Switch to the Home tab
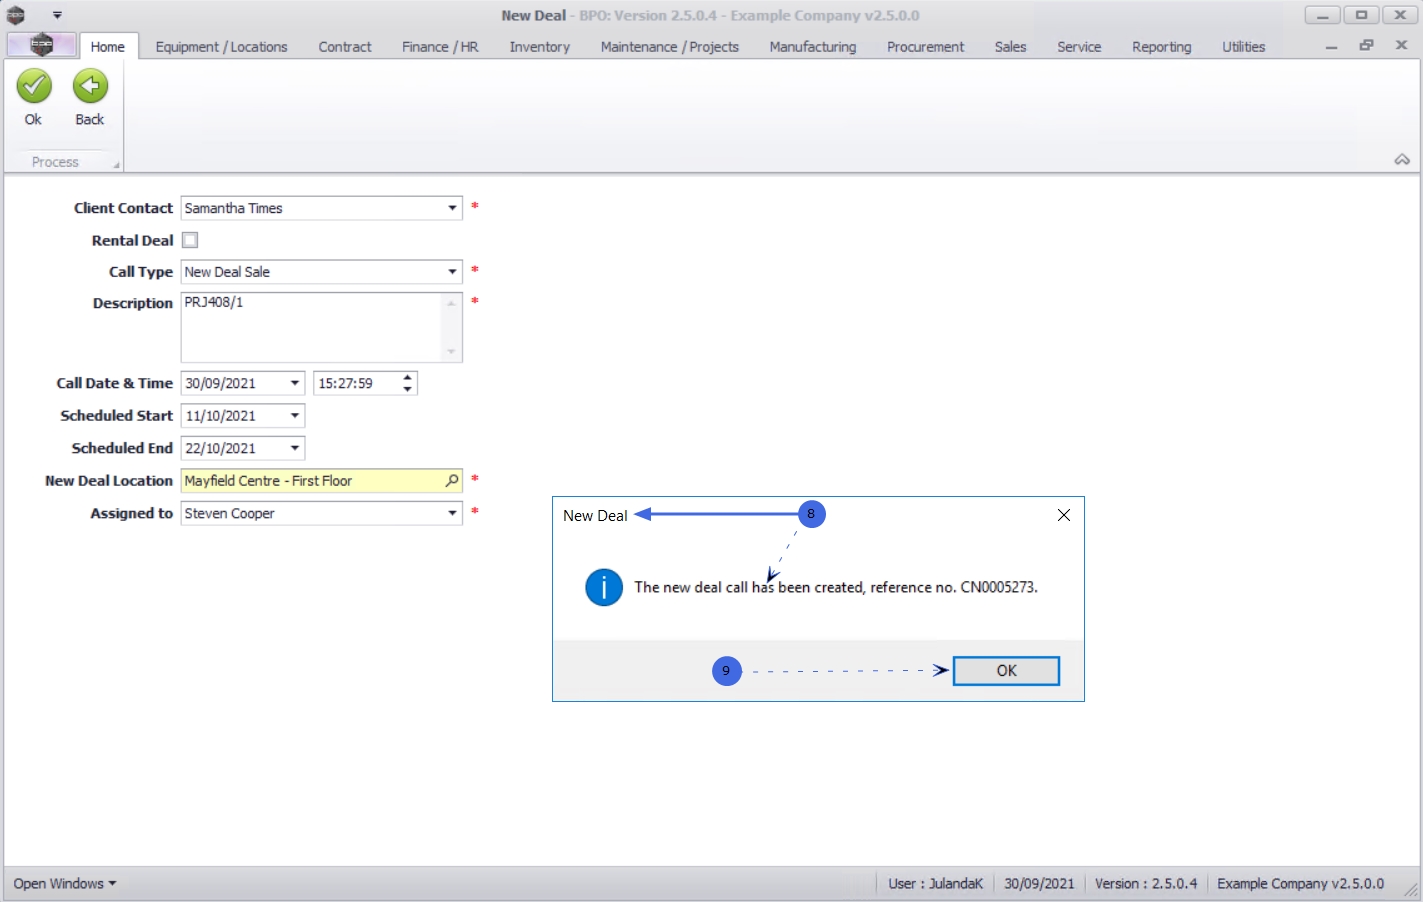 [x=108, y=47]
